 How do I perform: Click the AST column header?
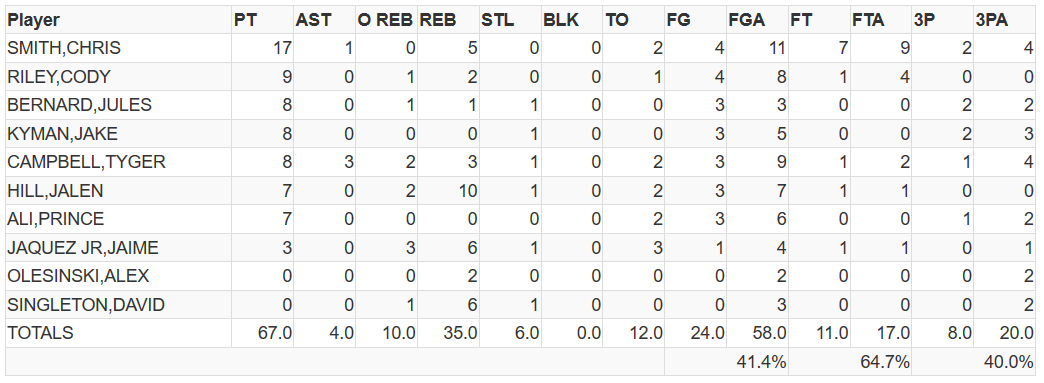pyautogui.click(x=324, y=20)
